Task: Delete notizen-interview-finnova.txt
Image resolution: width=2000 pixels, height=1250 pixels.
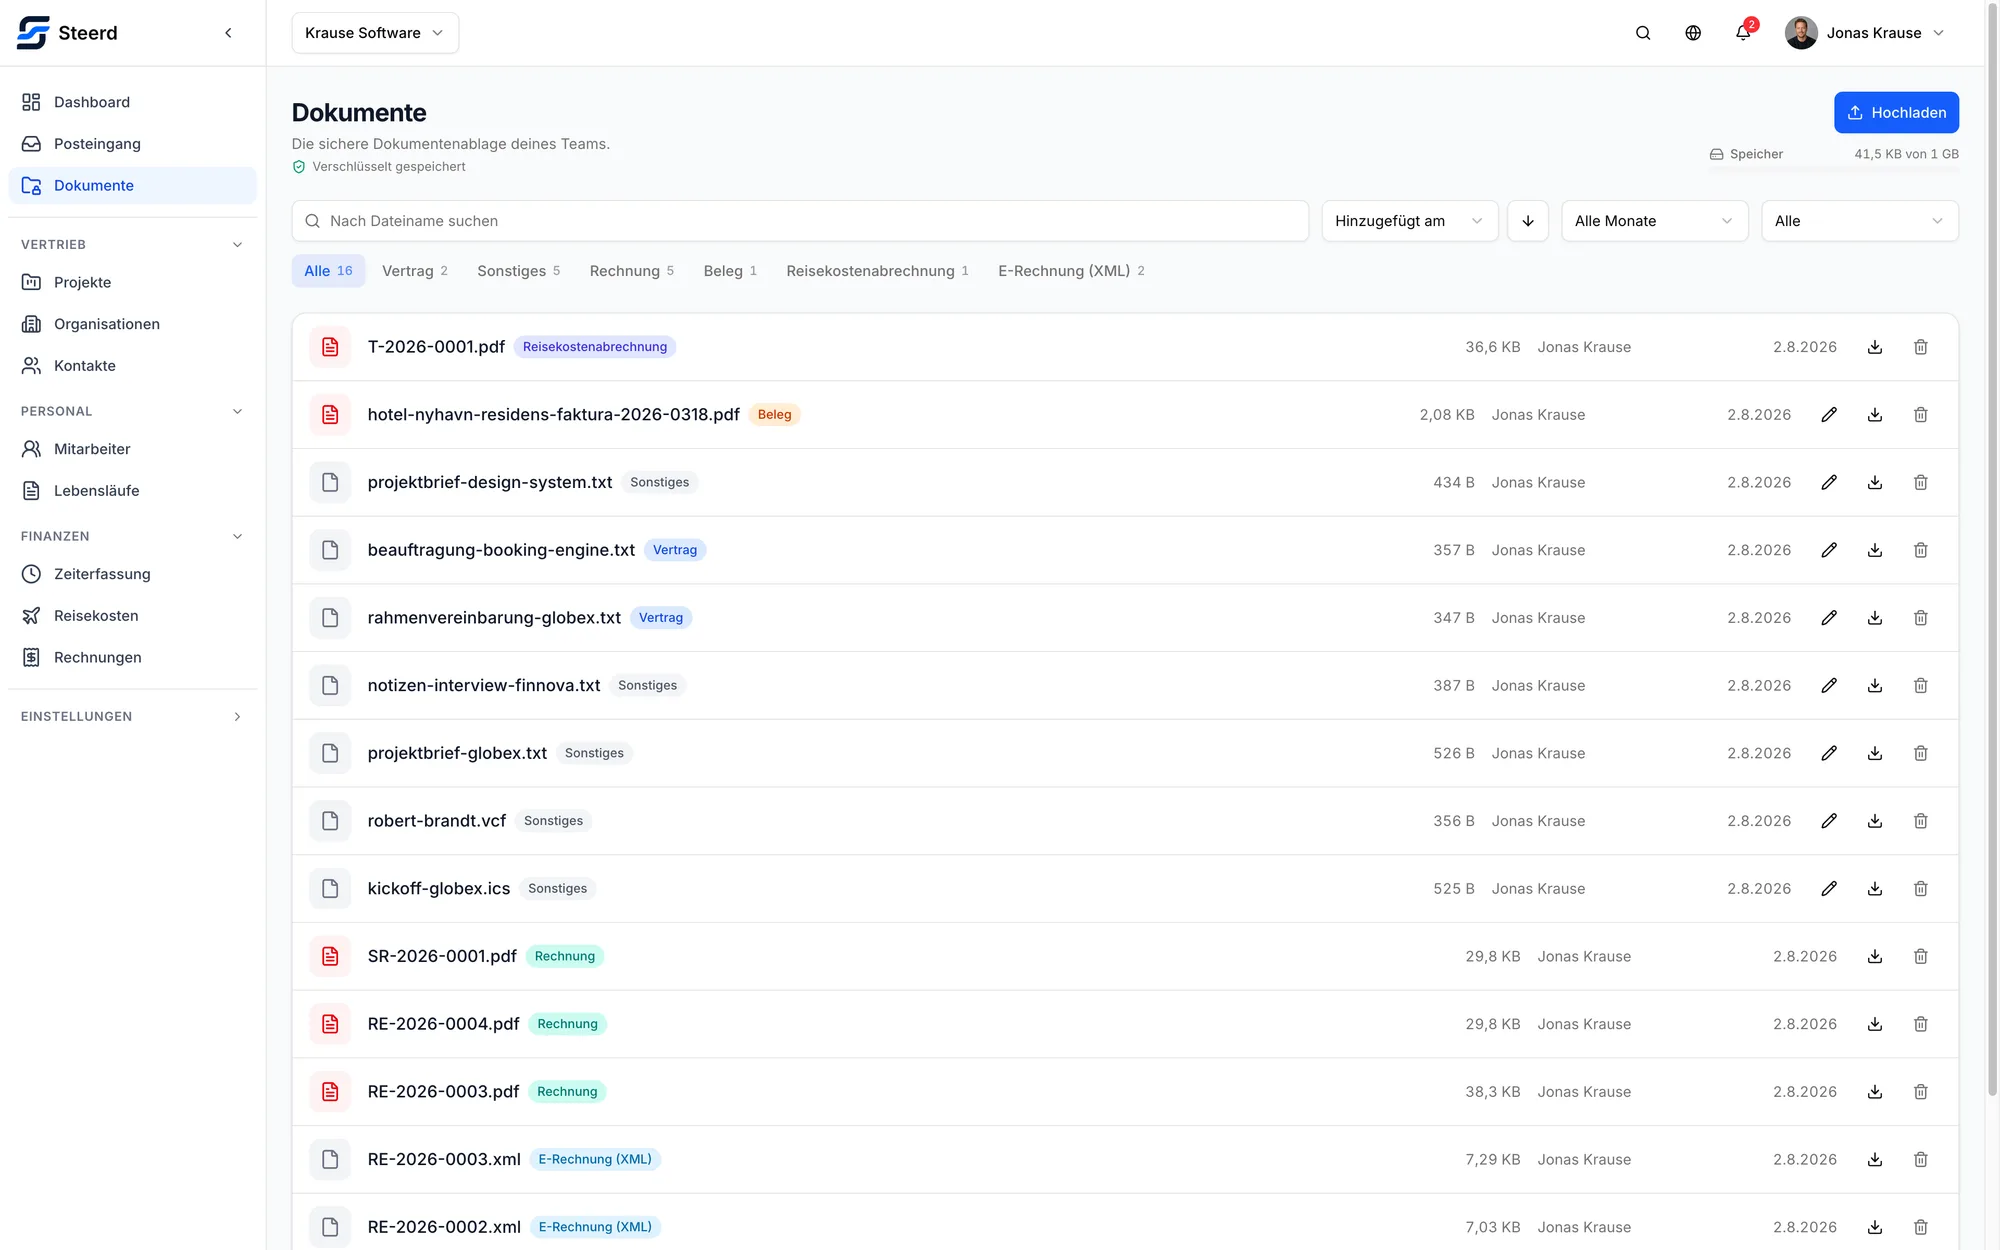Action: click(x=1921, y=685)
